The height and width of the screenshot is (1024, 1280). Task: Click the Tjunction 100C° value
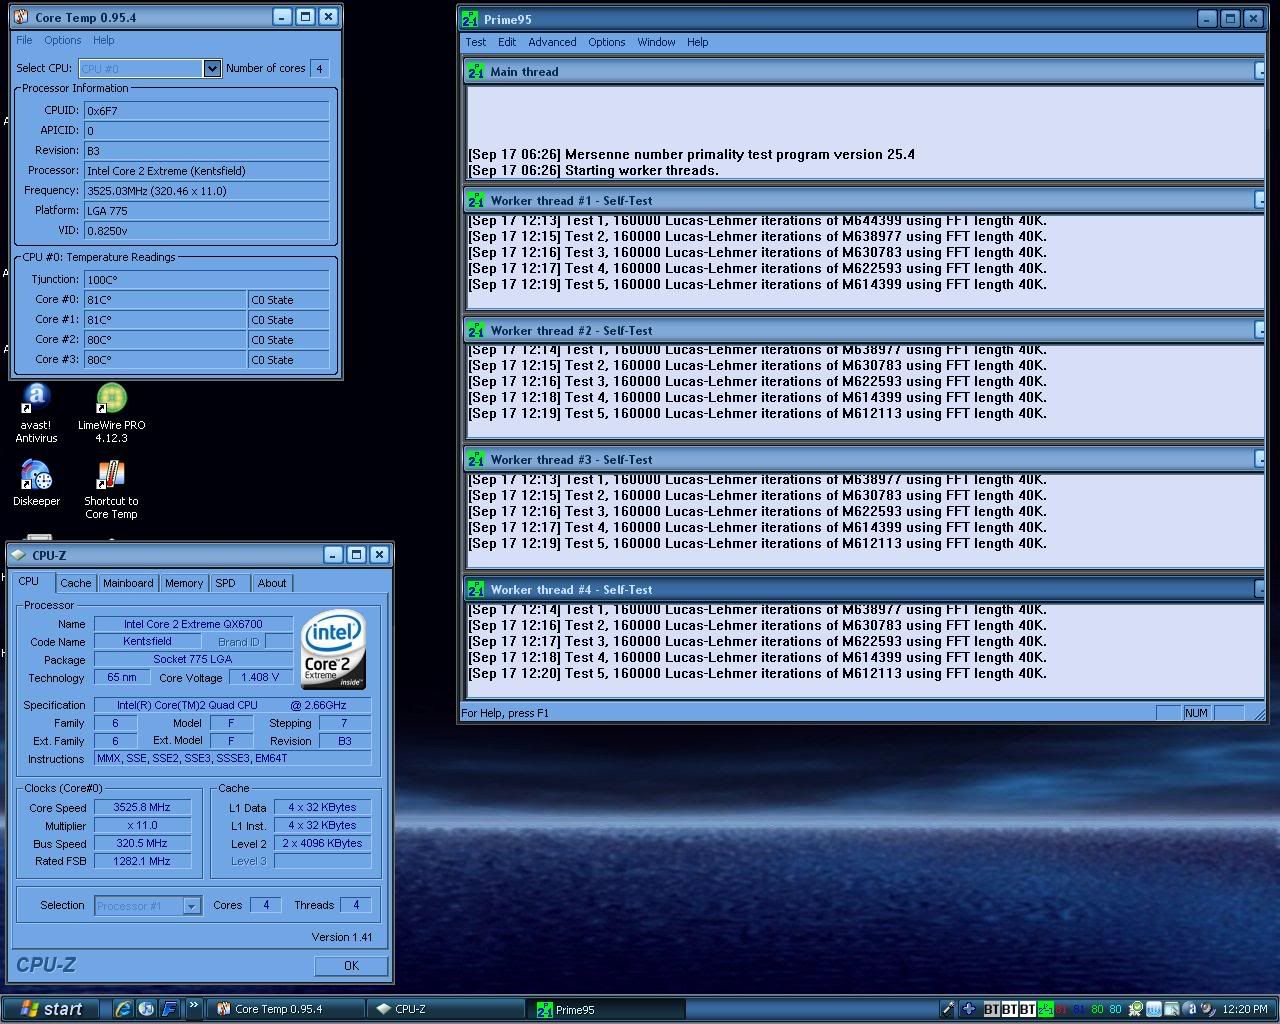(207, 280)
